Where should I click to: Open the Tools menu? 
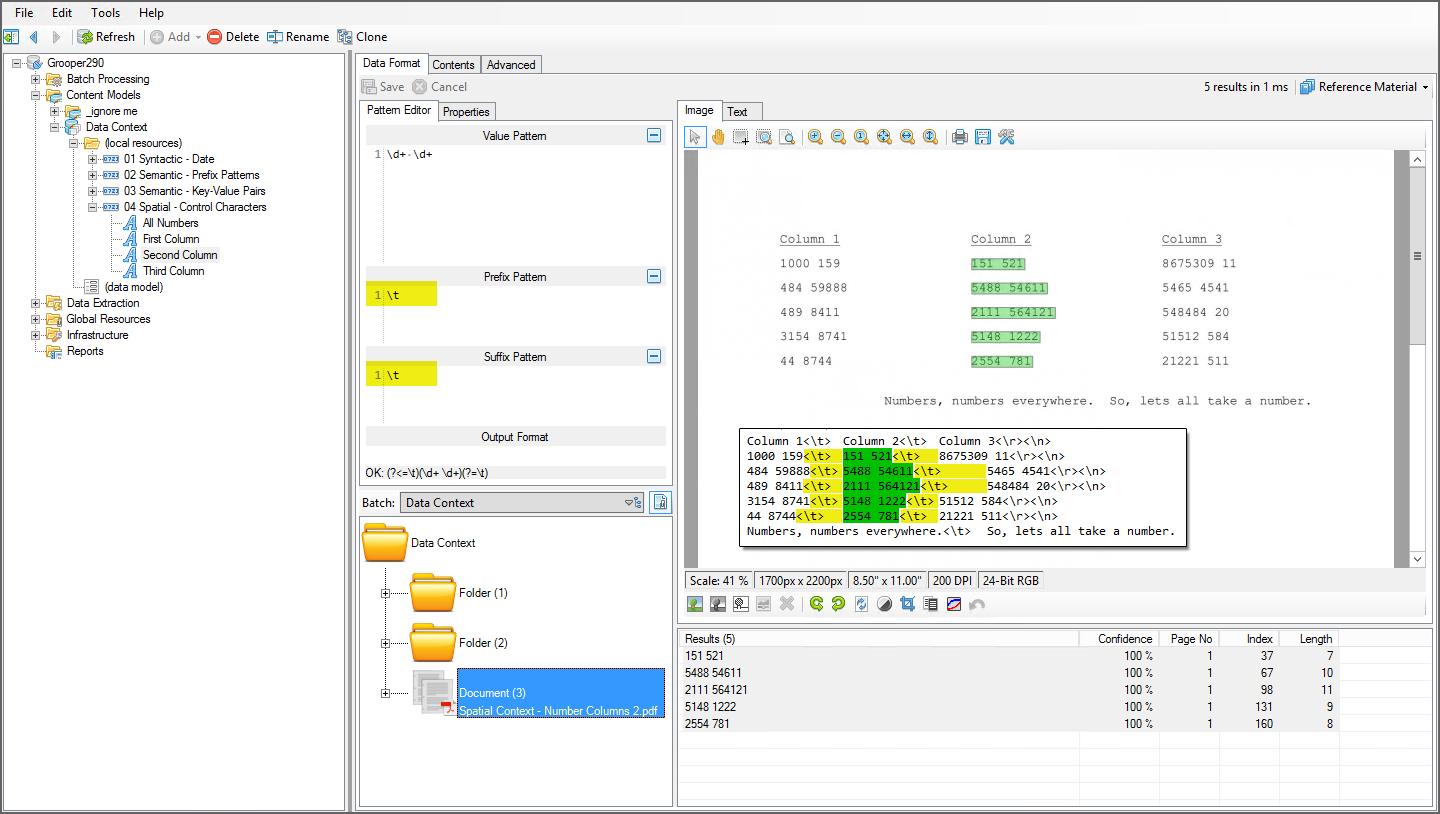point(105,13)
